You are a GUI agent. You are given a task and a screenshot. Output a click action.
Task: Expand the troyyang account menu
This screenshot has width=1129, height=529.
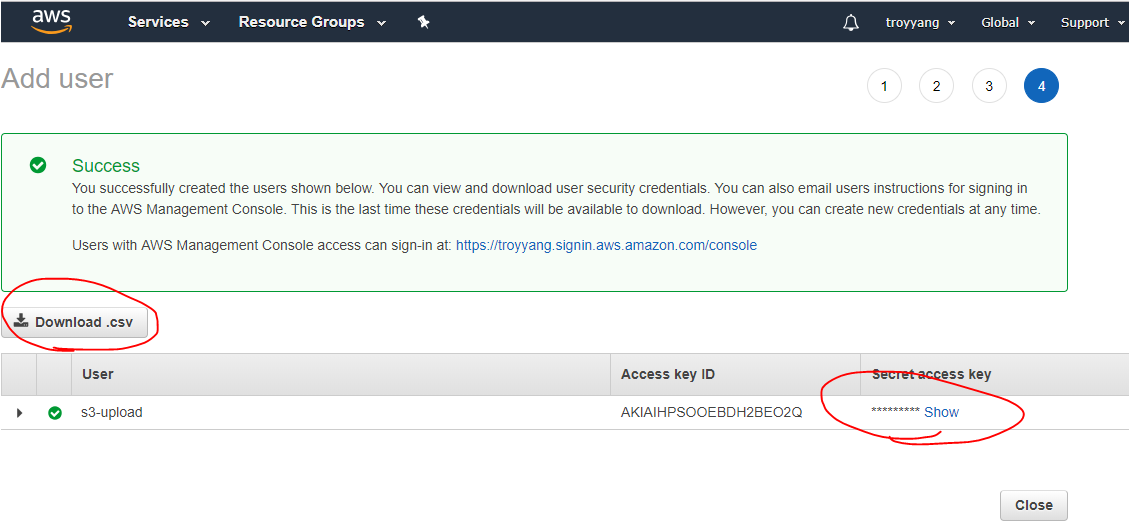tap(920, 22)
